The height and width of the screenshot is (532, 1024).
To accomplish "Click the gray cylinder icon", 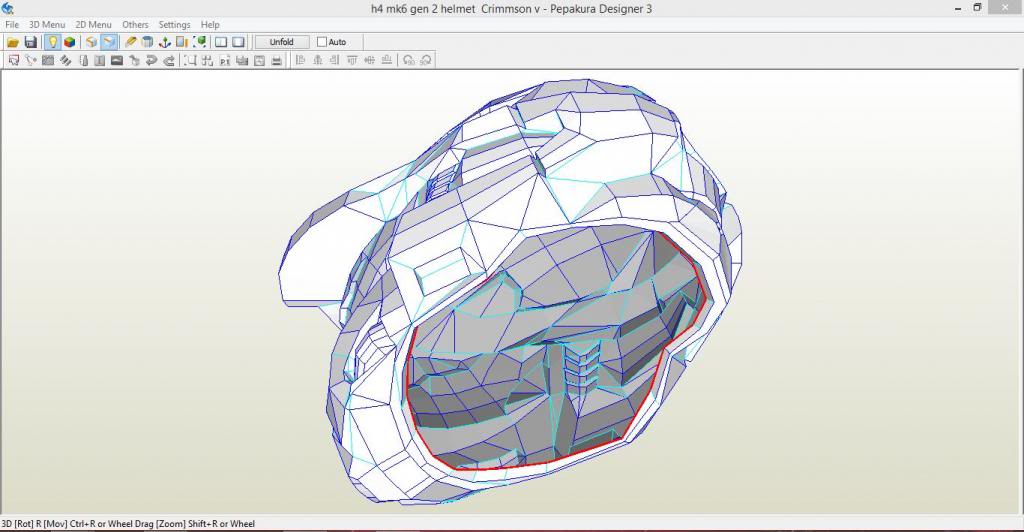I will click(148, 42).
